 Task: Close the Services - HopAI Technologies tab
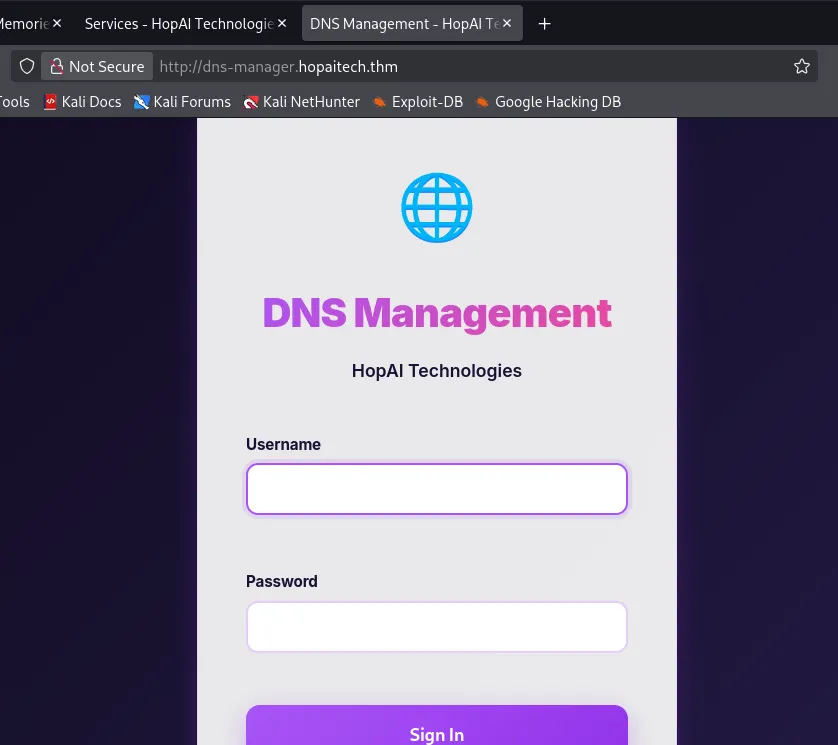click(x=282, y=24)
